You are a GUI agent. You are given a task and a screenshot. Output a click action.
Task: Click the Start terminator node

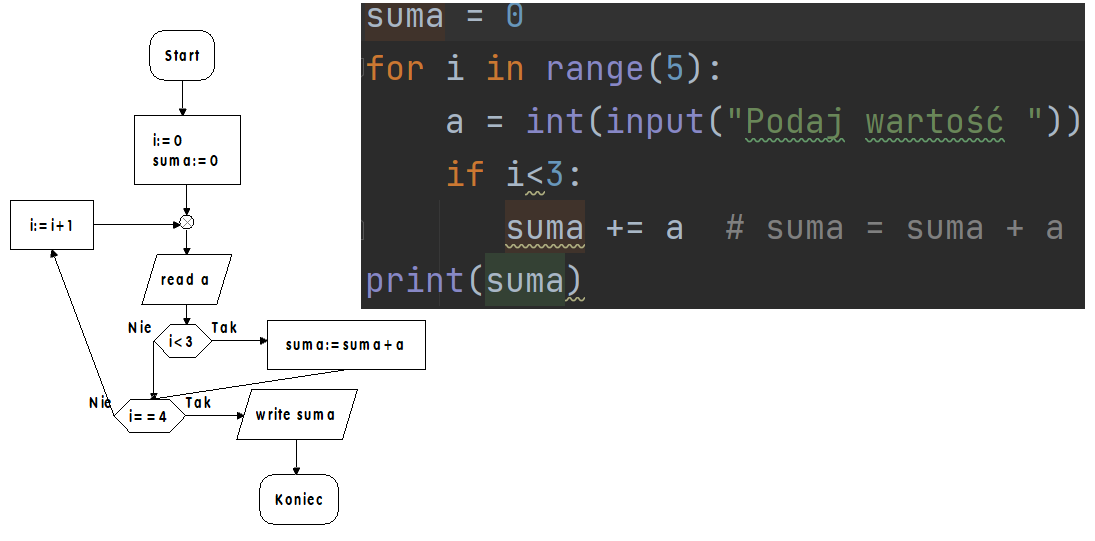(182, 56)
